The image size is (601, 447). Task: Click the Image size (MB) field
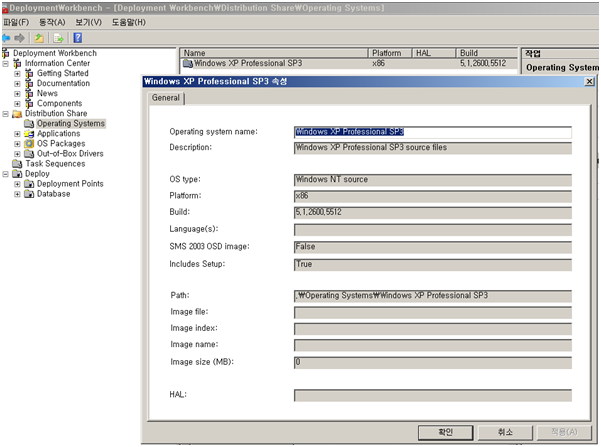pos(433,362)
